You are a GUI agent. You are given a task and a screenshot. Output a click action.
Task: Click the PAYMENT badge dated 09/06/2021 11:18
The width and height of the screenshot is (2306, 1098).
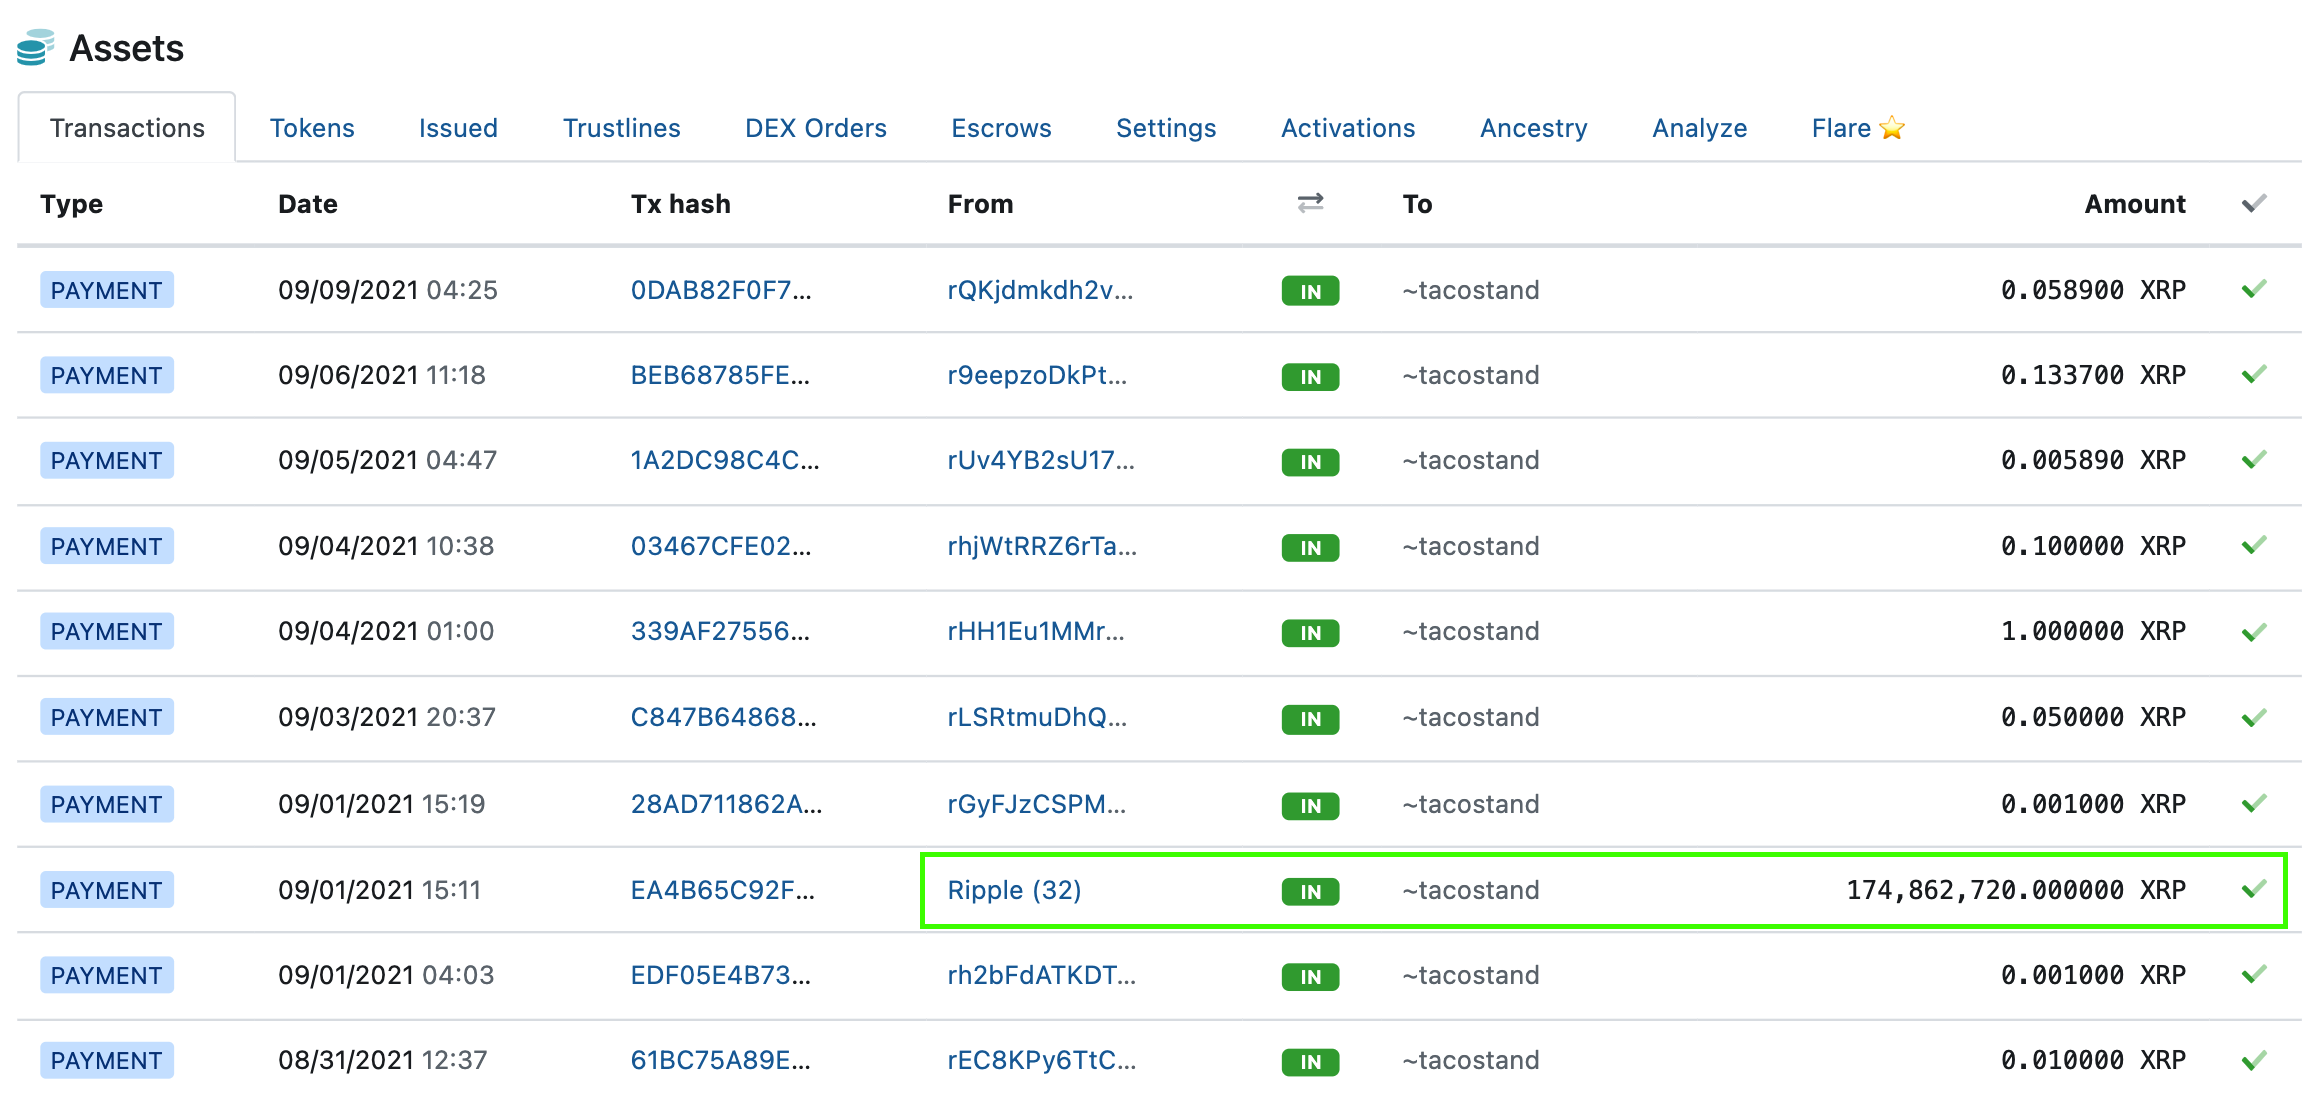(x=107, y=375)
